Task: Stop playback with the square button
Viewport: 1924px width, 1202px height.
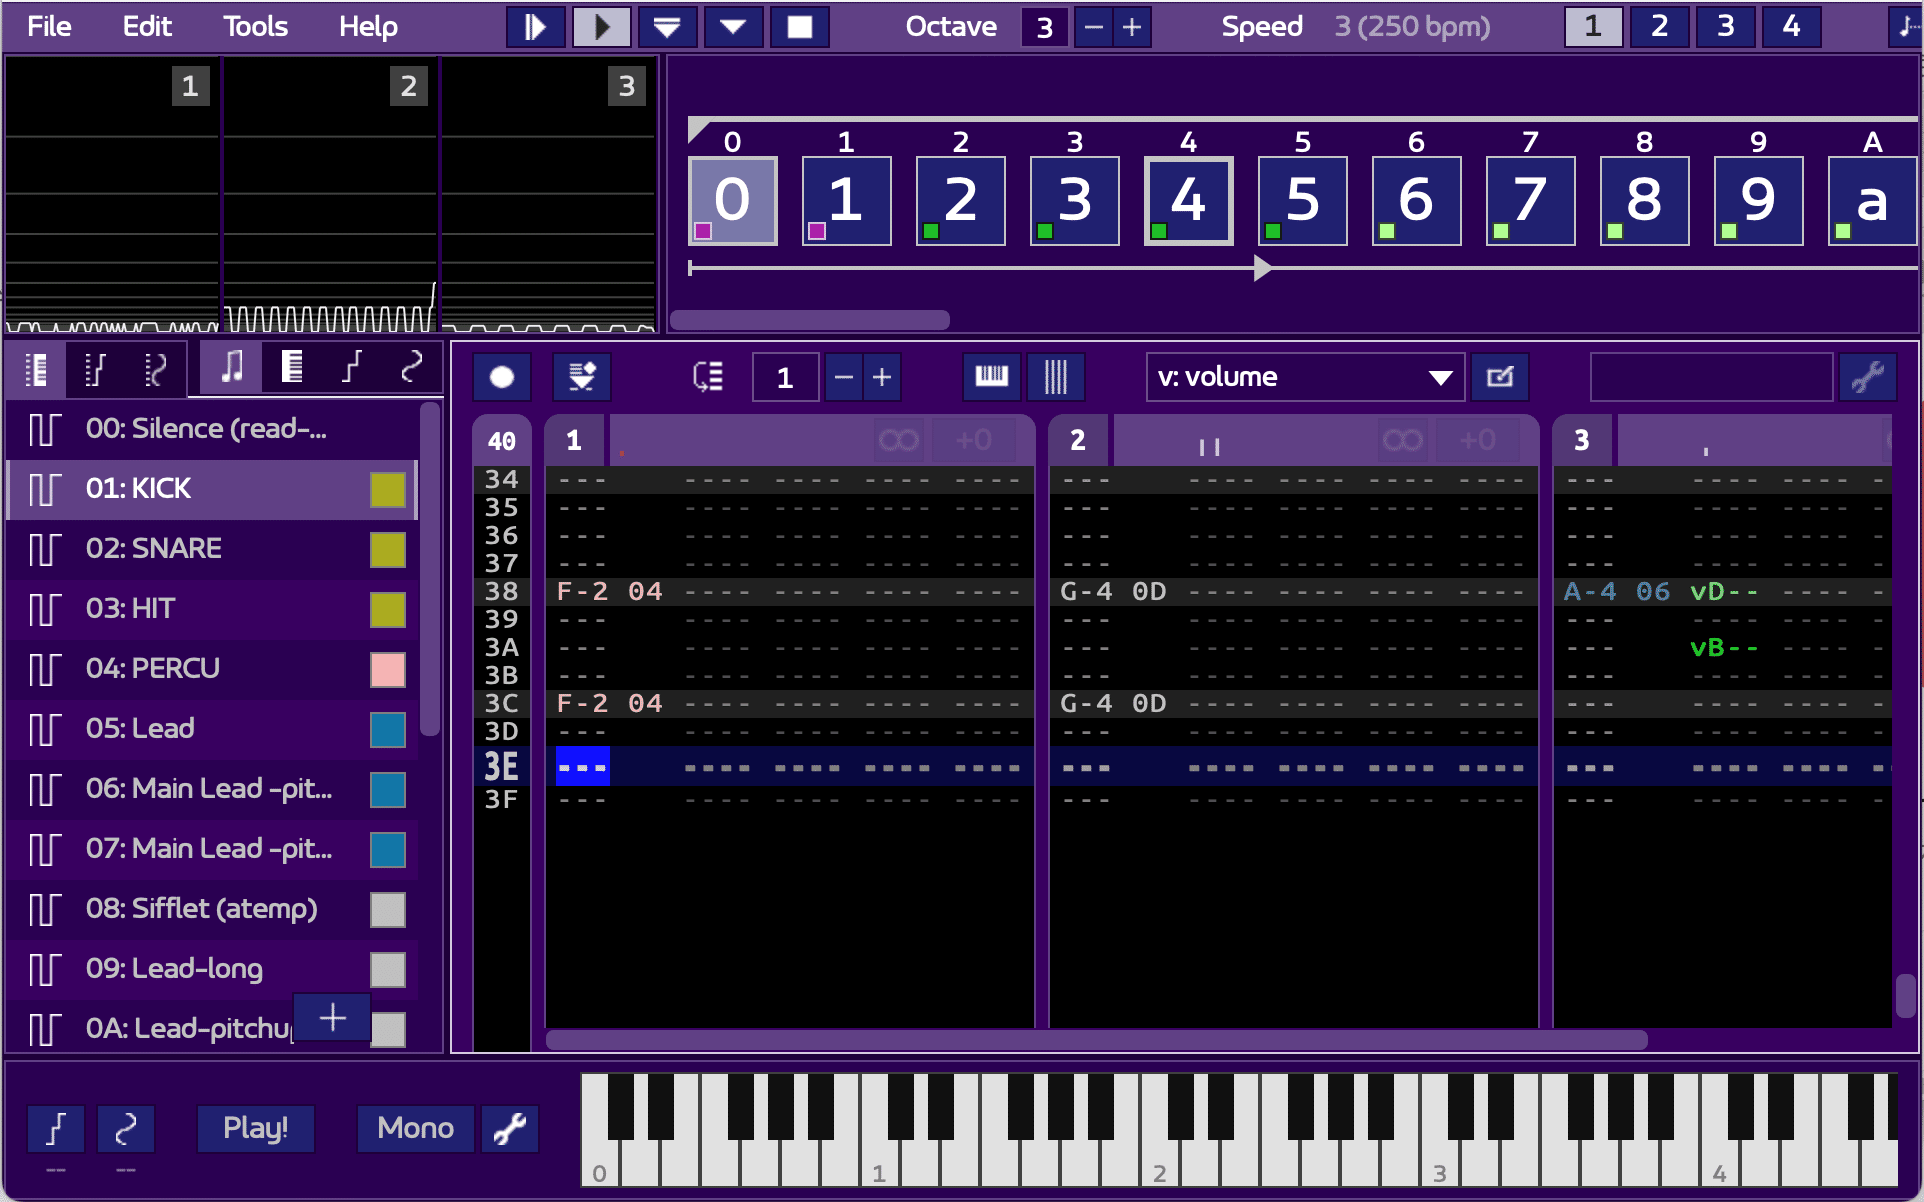Action: click(x=799, y=27)
